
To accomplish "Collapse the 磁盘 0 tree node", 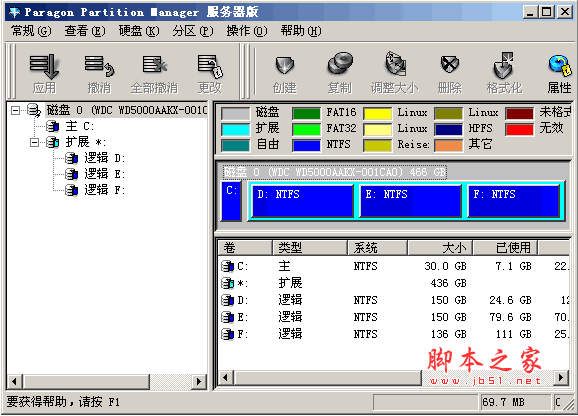I will [x=15, y=110].
